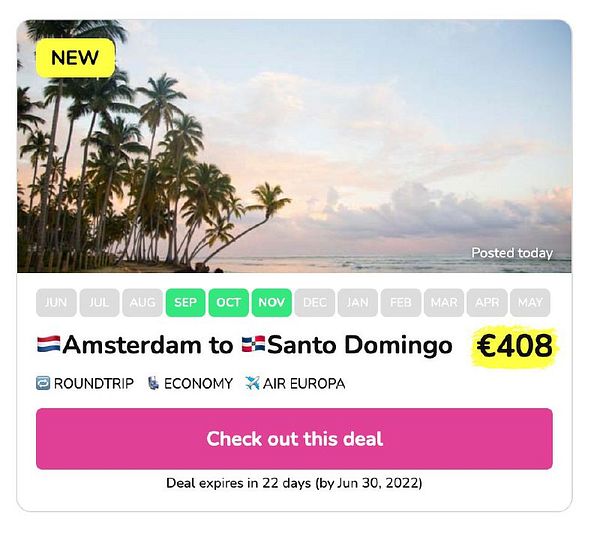Click the €408 price highlight

point(514,347)
